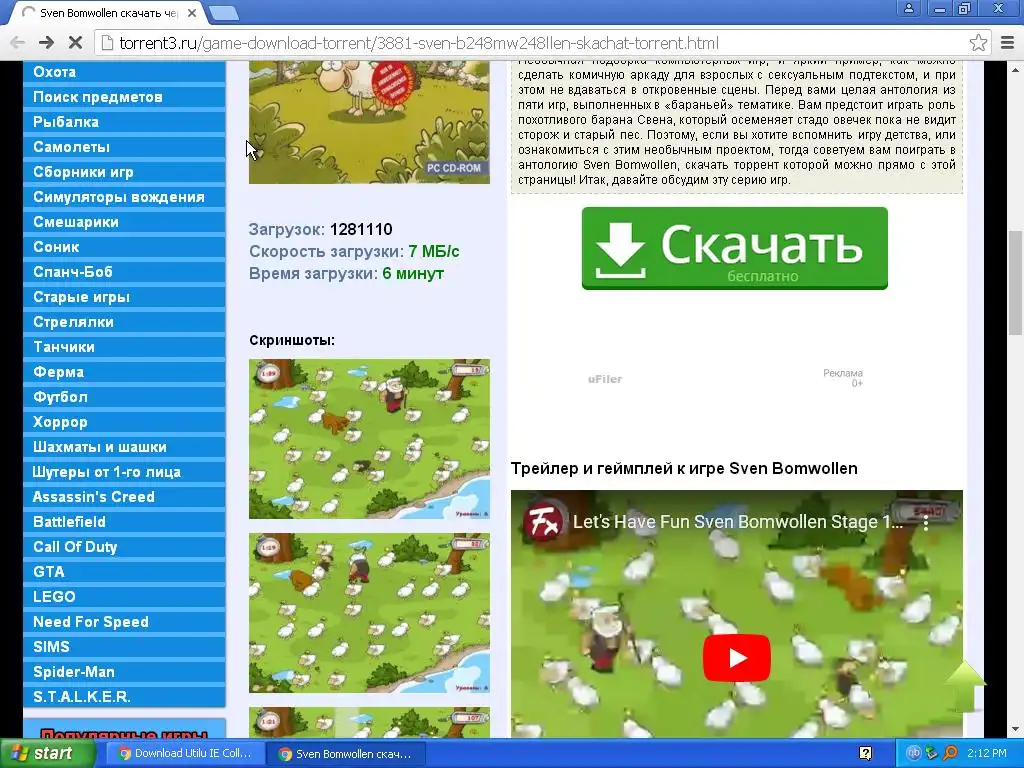
Task: Go to the Стрелялки category
Action: (x=124, y=321)
